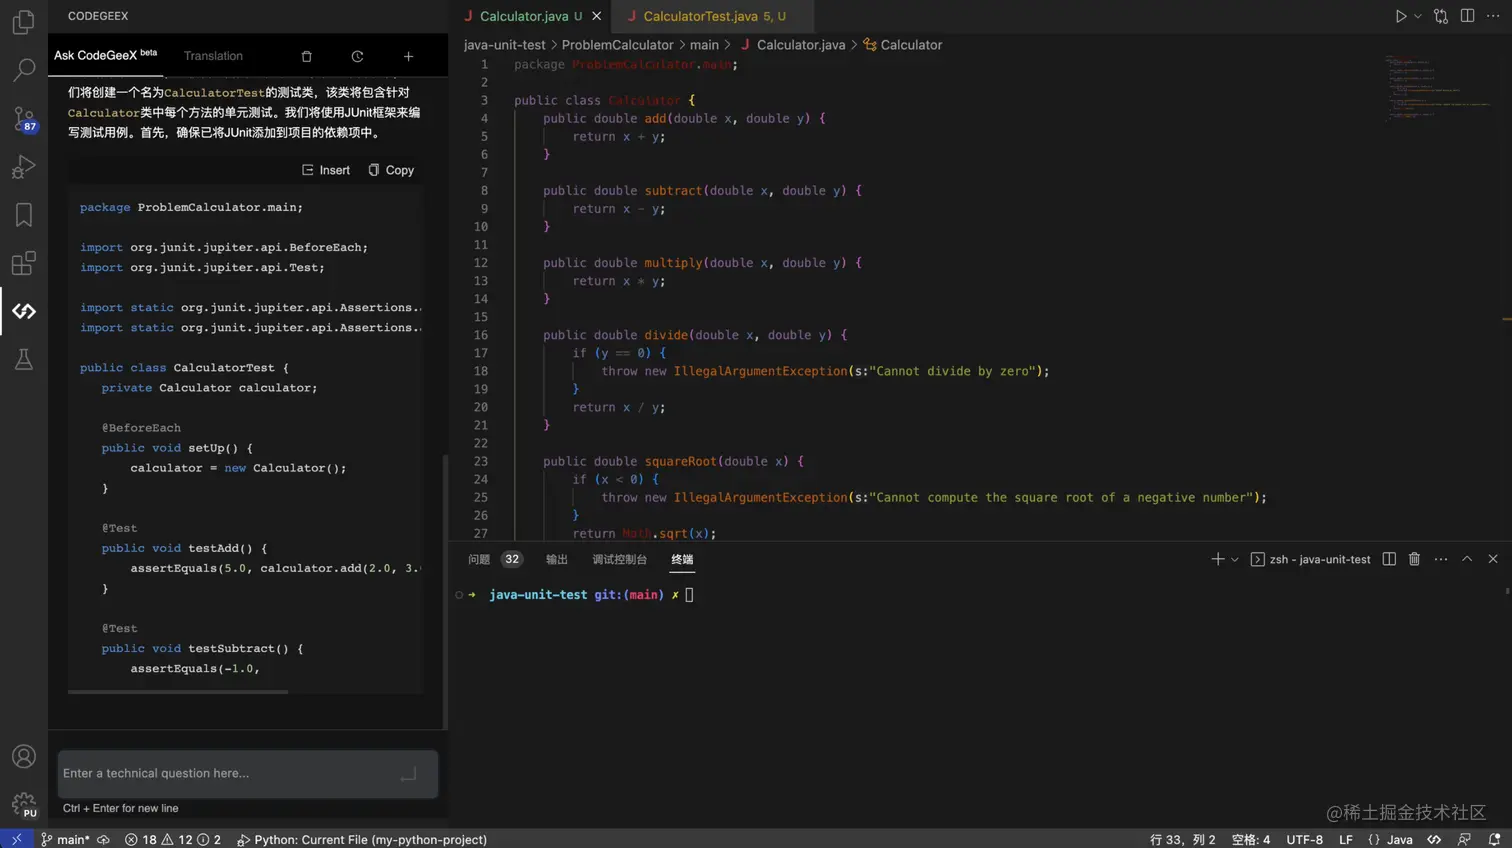Select Python: Current File debug configuration
Screen dimensions: 1512x848
362,840
